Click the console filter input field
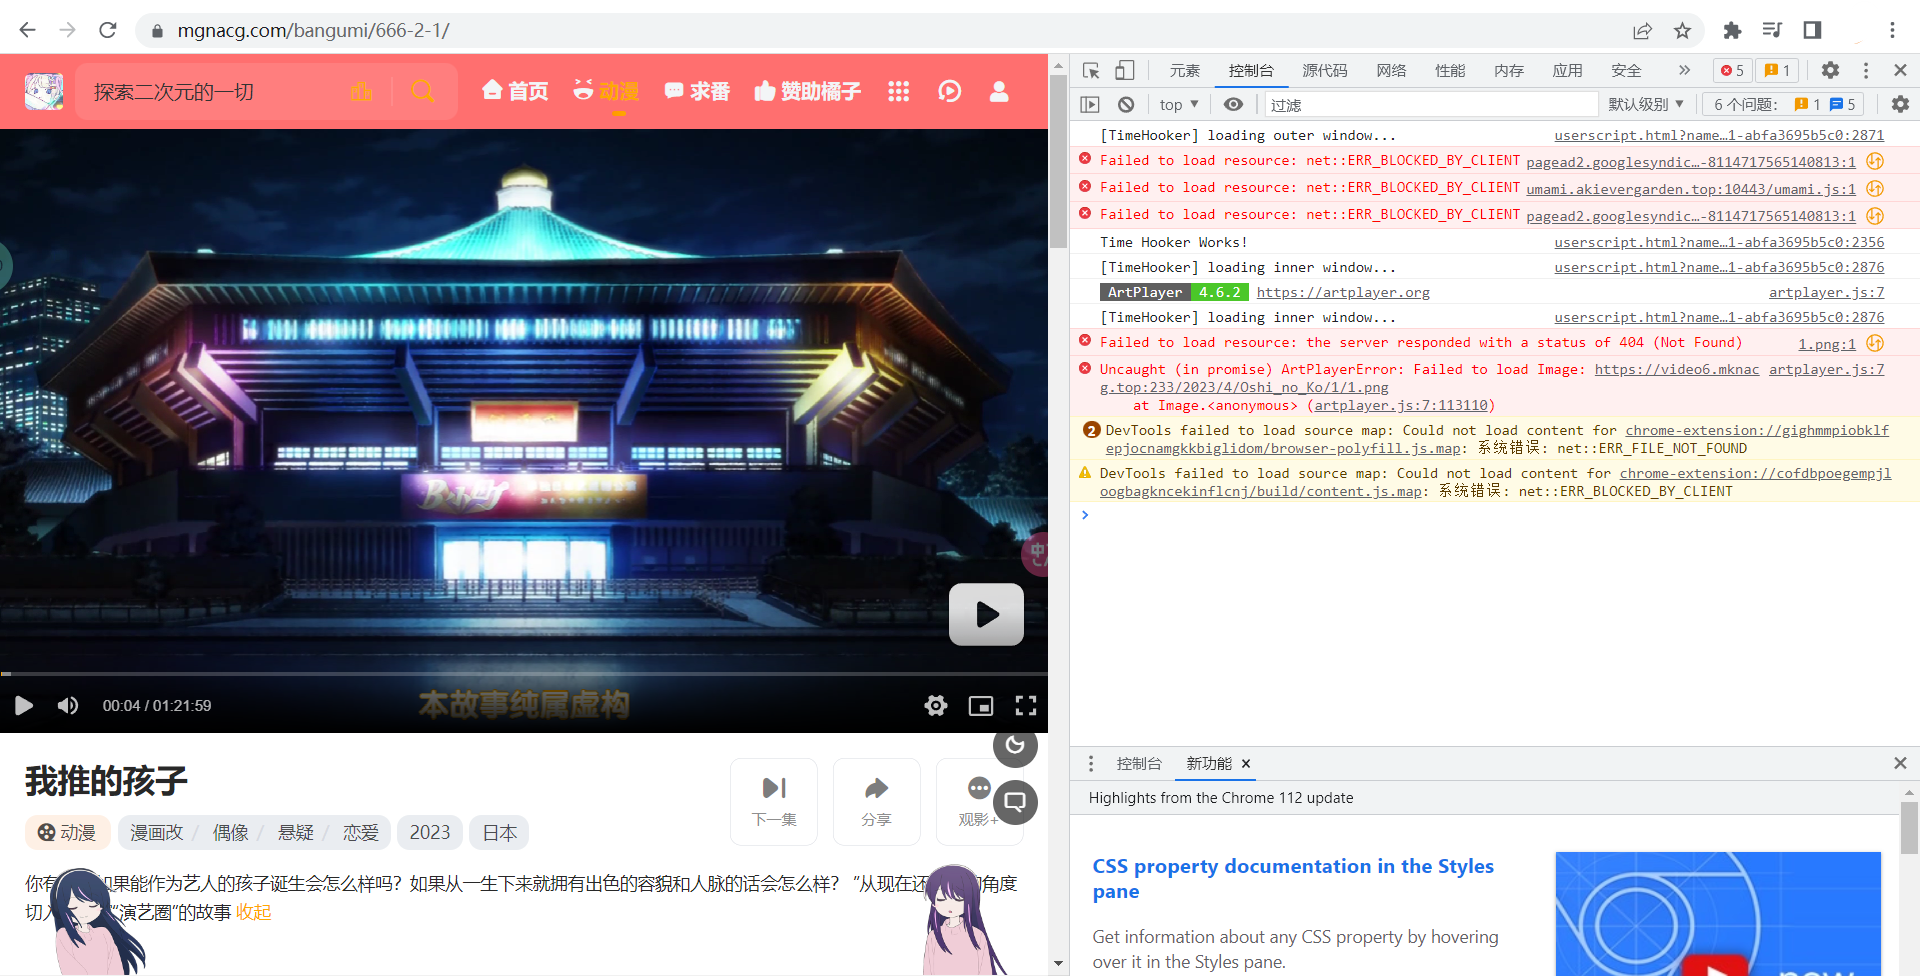Image resolution: width=1920 pixels, height=976 pixels. pyautogui.click(x=1430, y=104)
